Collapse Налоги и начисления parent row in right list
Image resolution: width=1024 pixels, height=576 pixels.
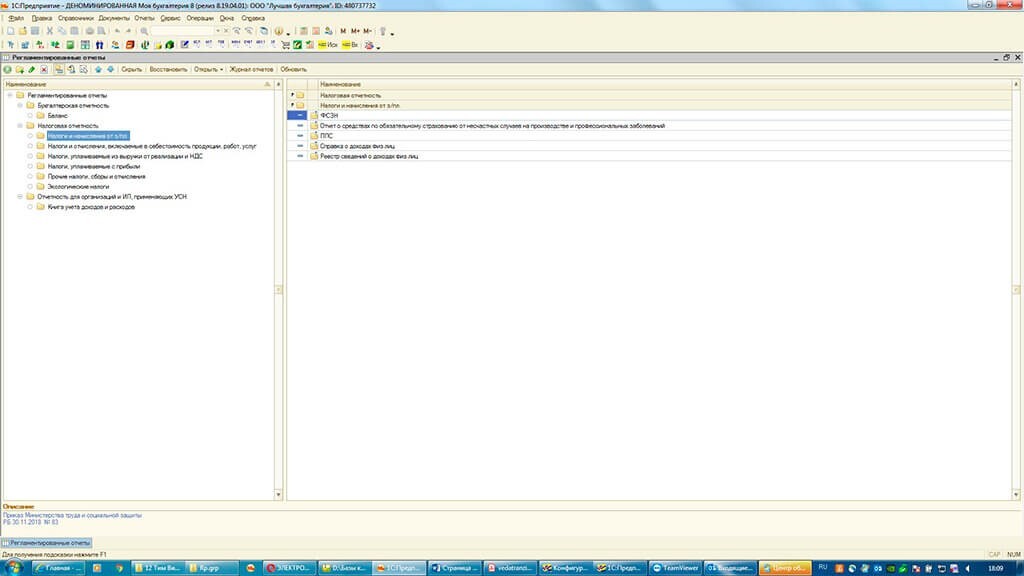[292, 104]
